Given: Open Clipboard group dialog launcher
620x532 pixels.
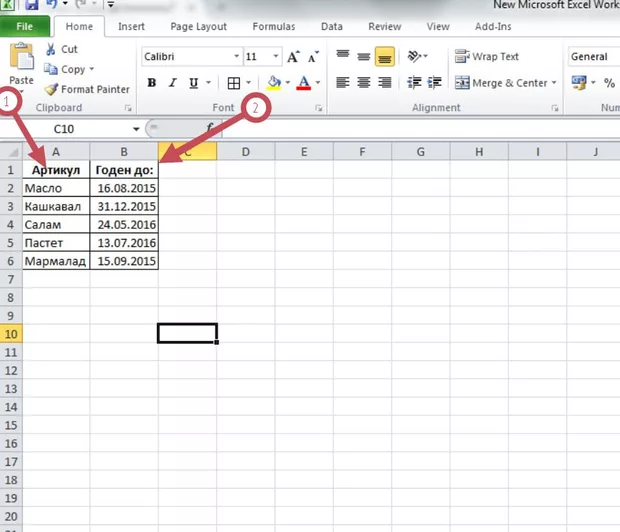Looking at the screenshot, I should [128, 108].
